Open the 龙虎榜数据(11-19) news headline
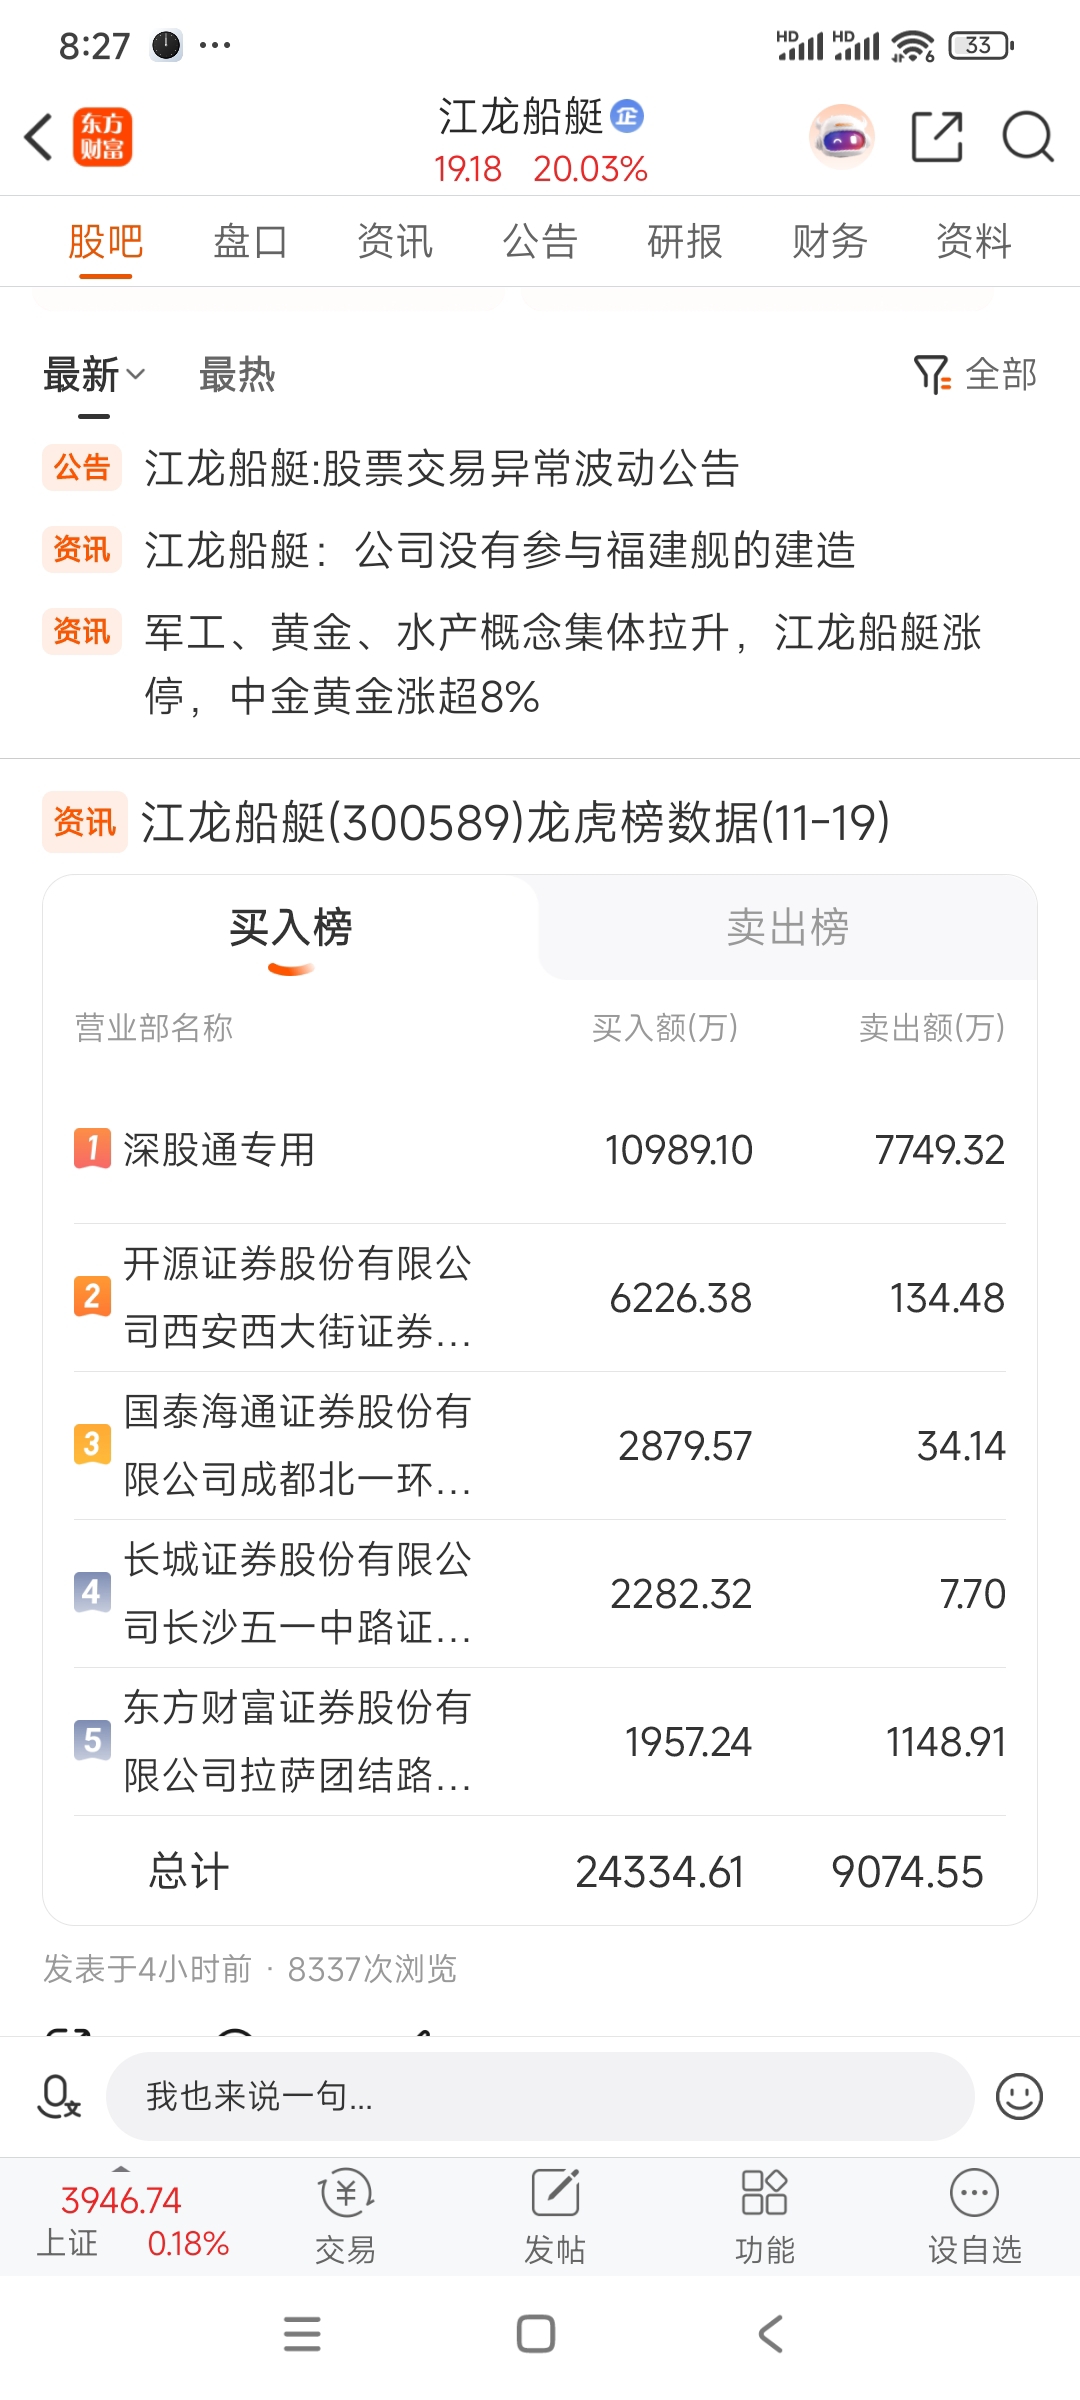Screen dimensions: 1080x2400 515,823
